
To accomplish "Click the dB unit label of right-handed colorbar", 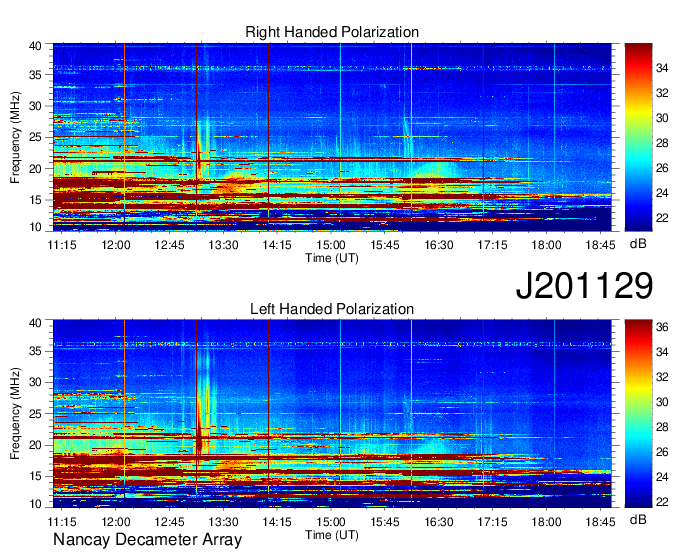I will click(x=638, y=244).
